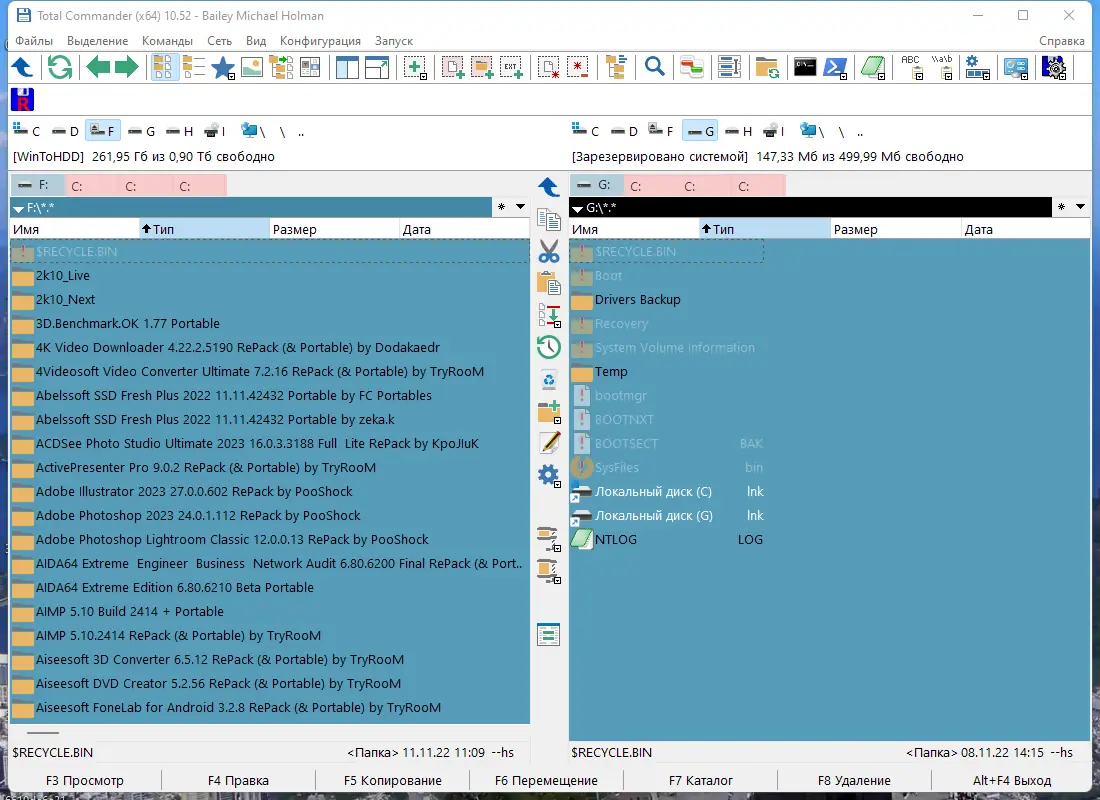Click the green history clock icon

coord(549,347)
